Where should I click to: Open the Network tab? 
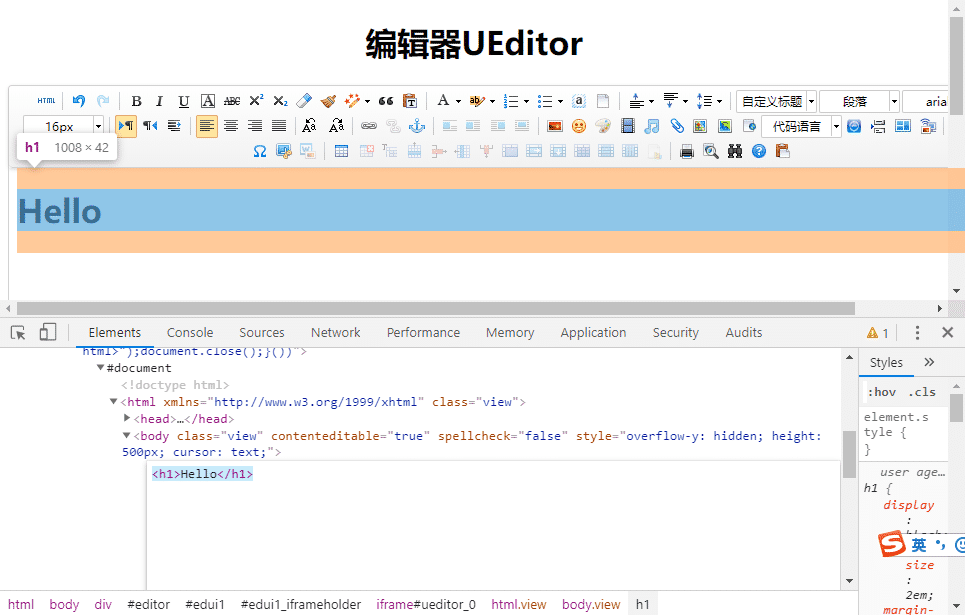tap(335, 332)
